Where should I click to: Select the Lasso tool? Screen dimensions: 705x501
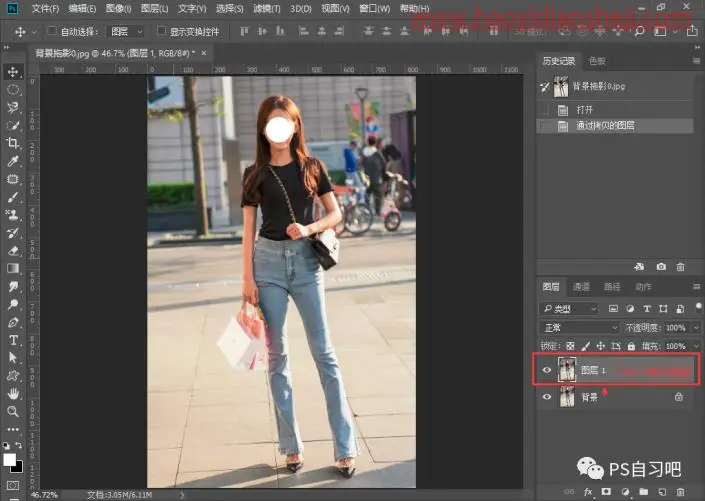coord(13,107)
